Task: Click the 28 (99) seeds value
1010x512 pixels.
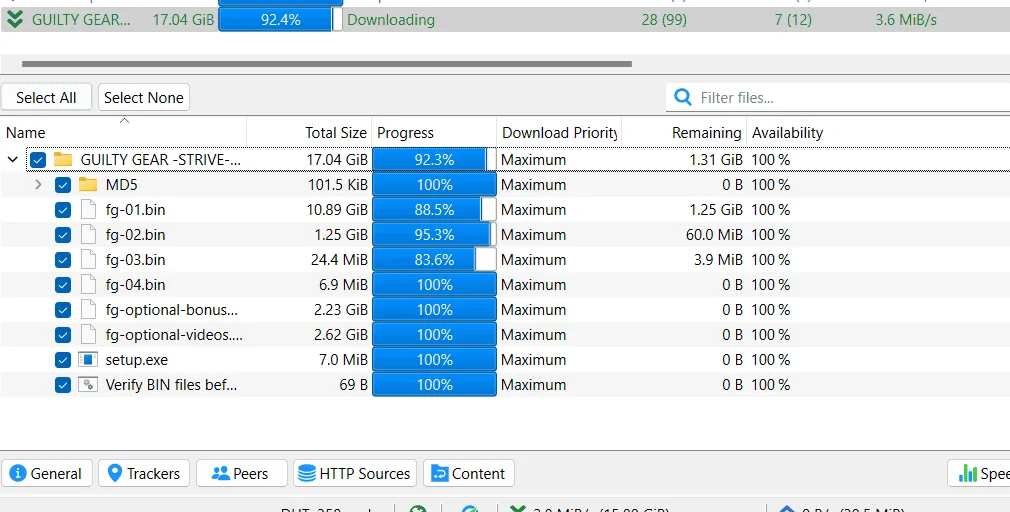Action: (664, 20)
